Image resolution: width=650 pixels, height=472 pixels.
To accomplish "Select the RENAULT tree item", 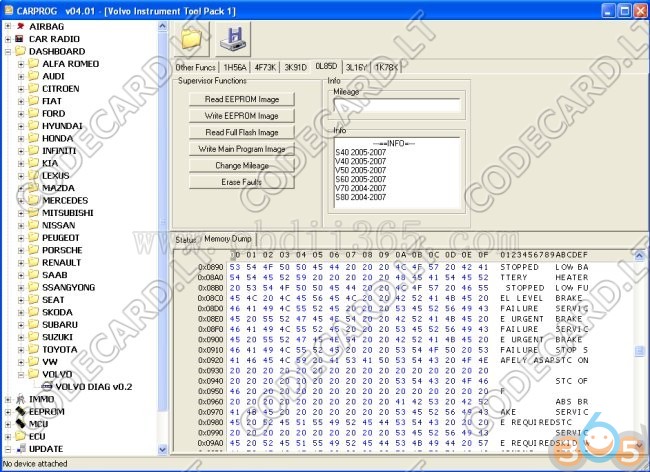I will pyautogui.click(x=61, y=262).
